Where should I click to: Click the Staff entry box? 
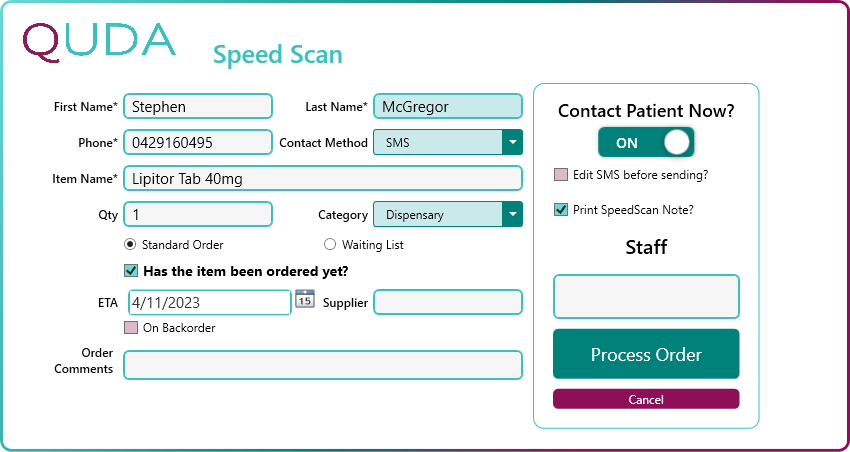coord(646,297)
